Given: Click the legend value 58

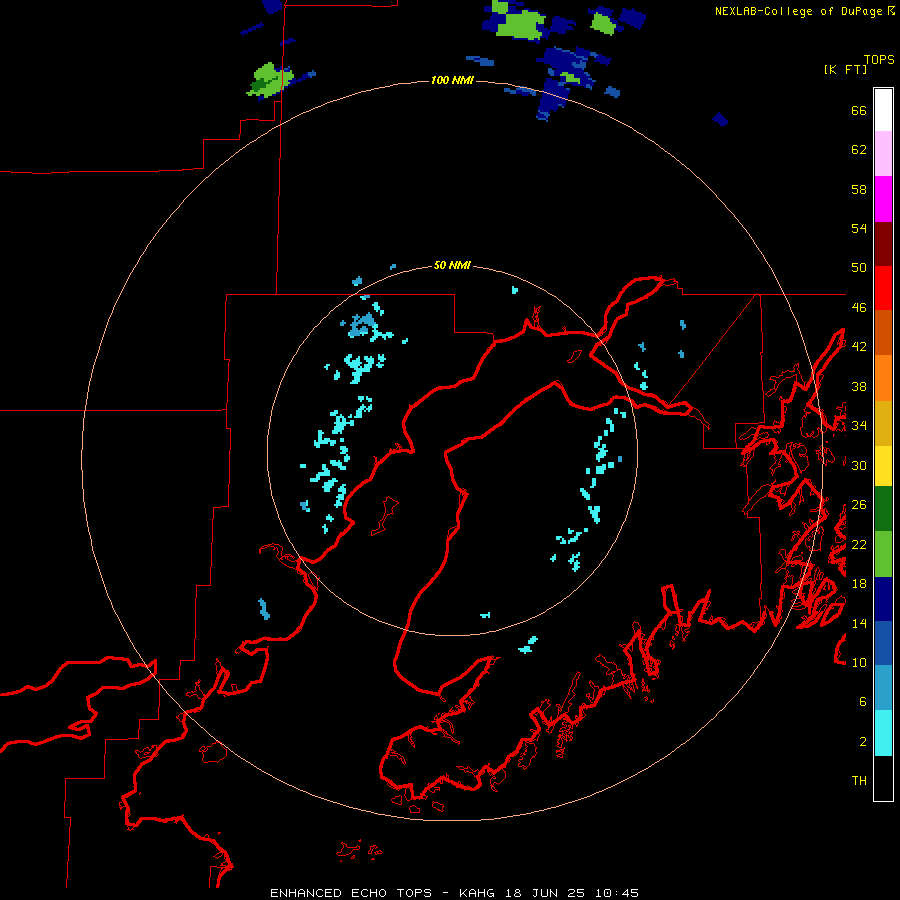Looking at the screenshot, I should (859, 189).
